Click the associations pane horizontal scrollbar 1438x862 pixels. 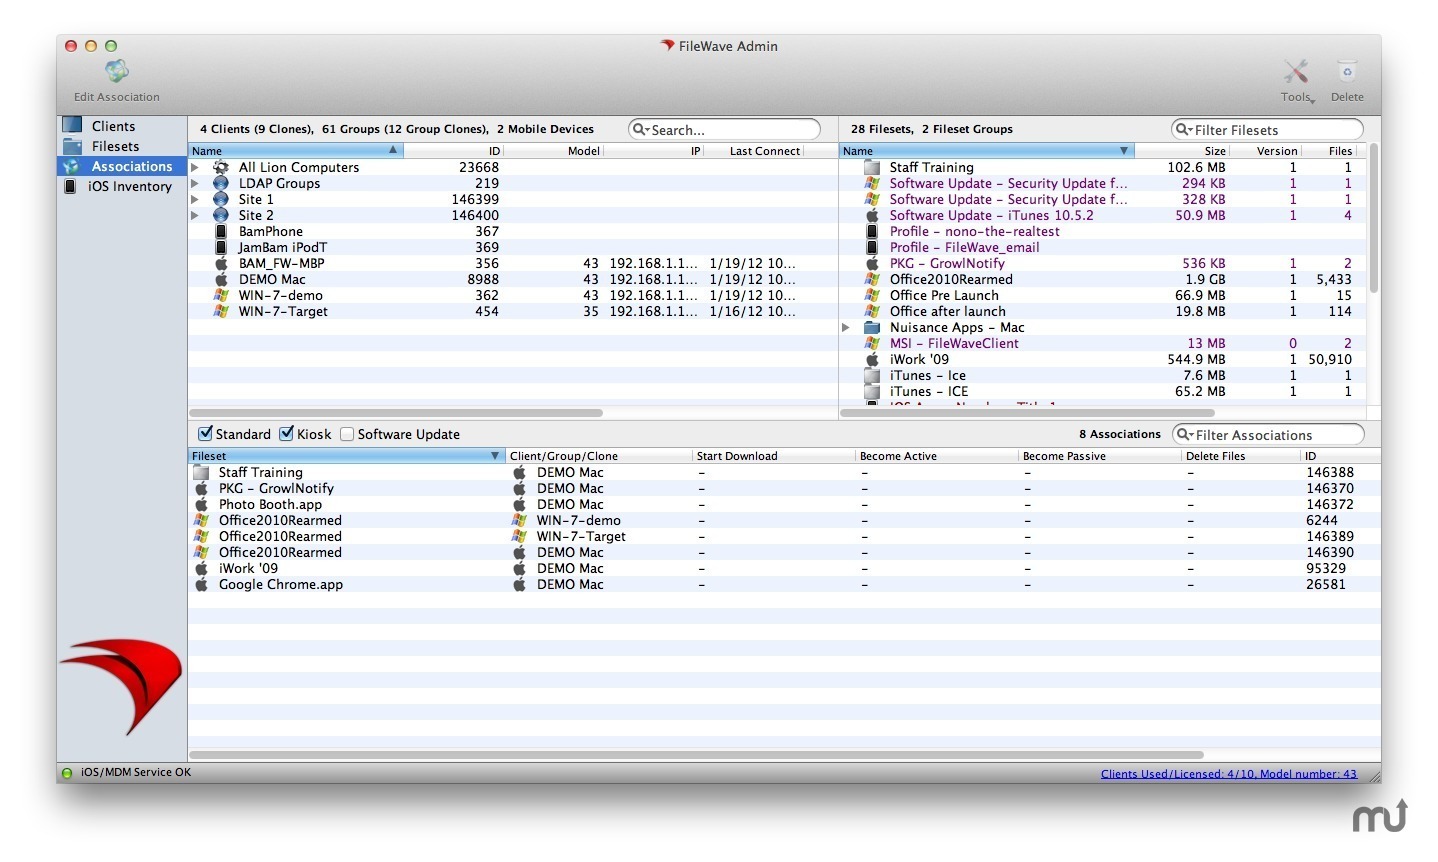click(697, 755)
